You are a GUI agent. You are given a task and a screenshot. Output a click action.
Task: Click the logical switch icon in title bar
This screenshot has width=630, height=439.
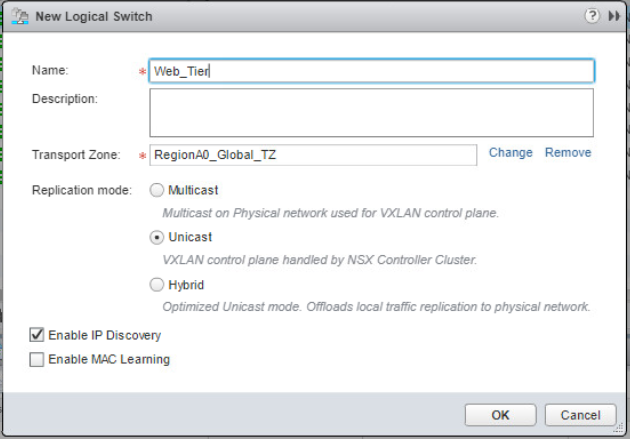pos(20,16)
